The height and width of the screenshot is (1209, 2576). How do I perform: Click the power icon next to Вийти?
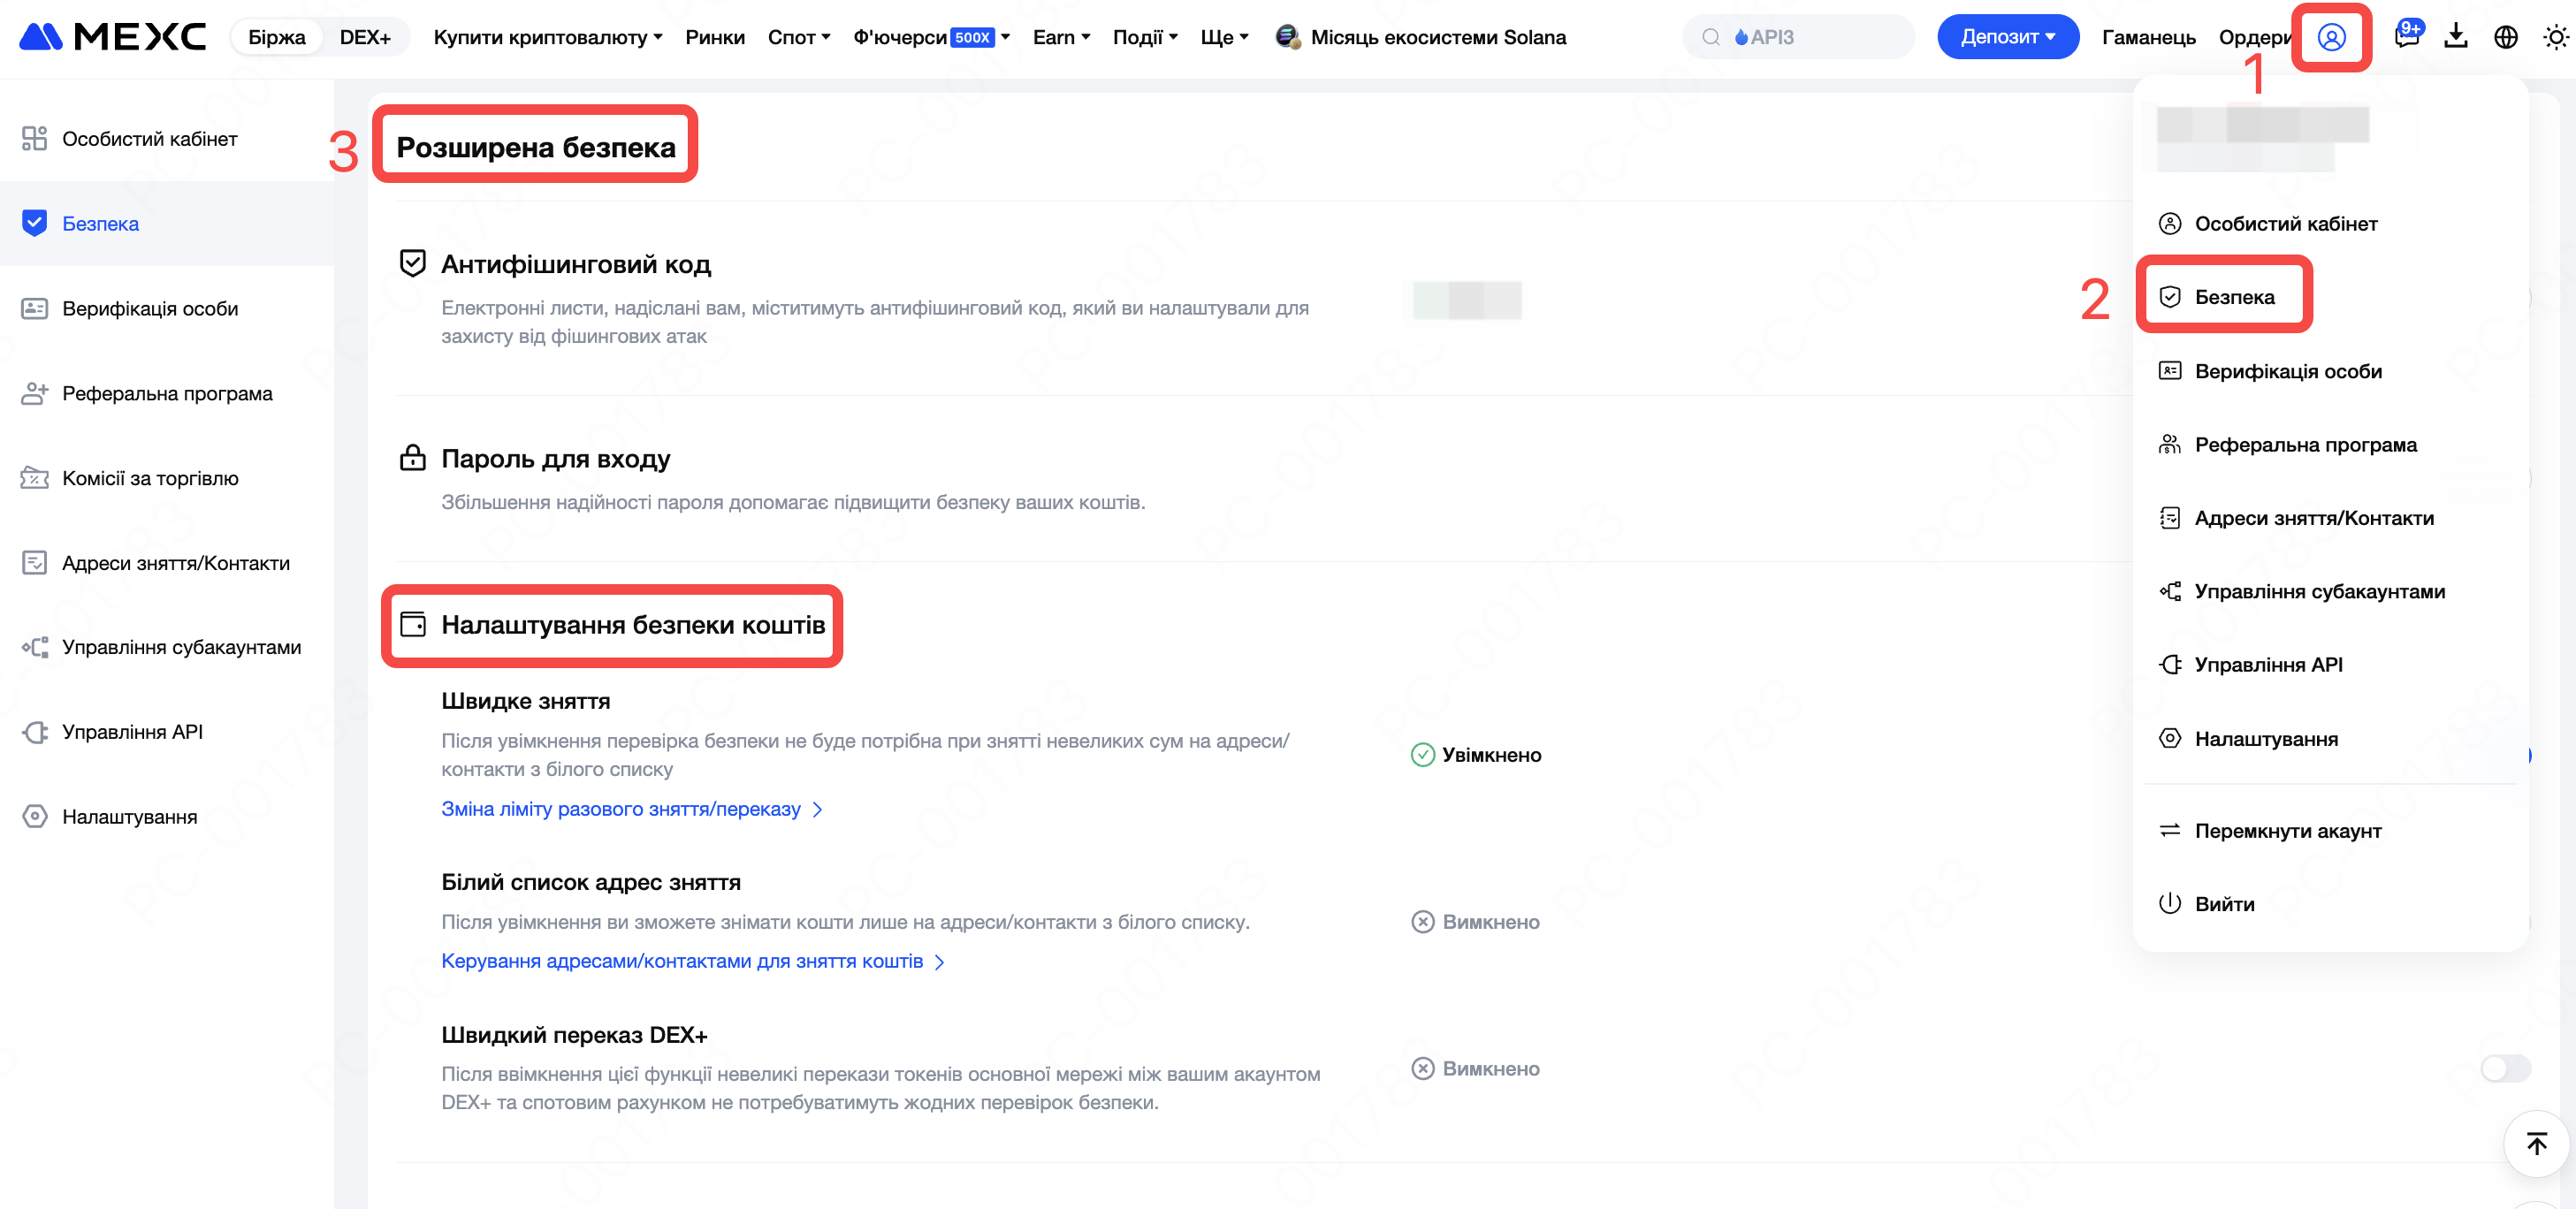point(2169,904)
